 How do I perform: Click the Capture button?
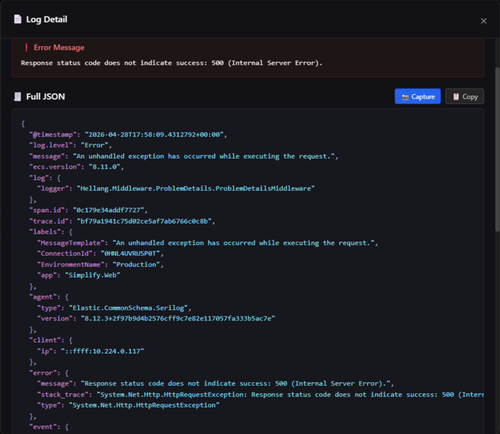(x=418, y=96)
